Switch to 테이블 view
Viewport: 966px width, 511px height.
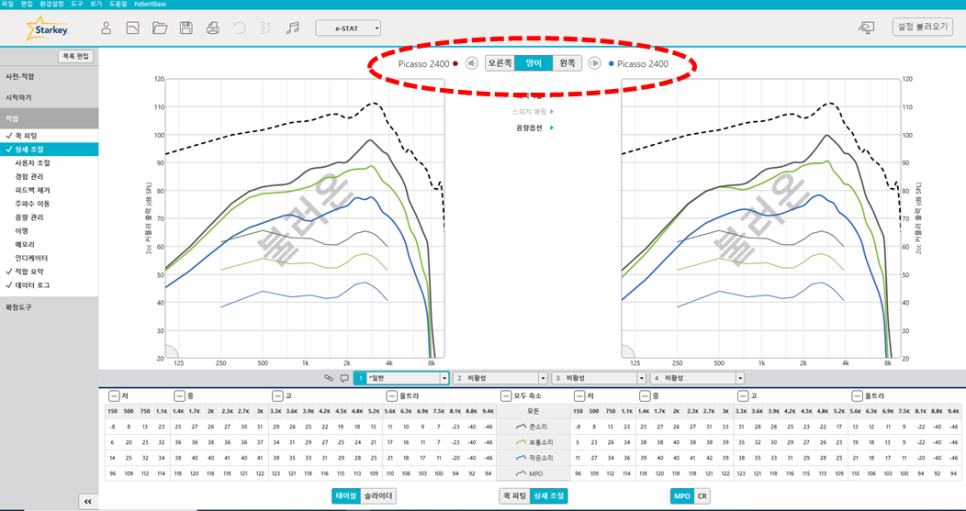pyautogui.click(x=346, y=496)
